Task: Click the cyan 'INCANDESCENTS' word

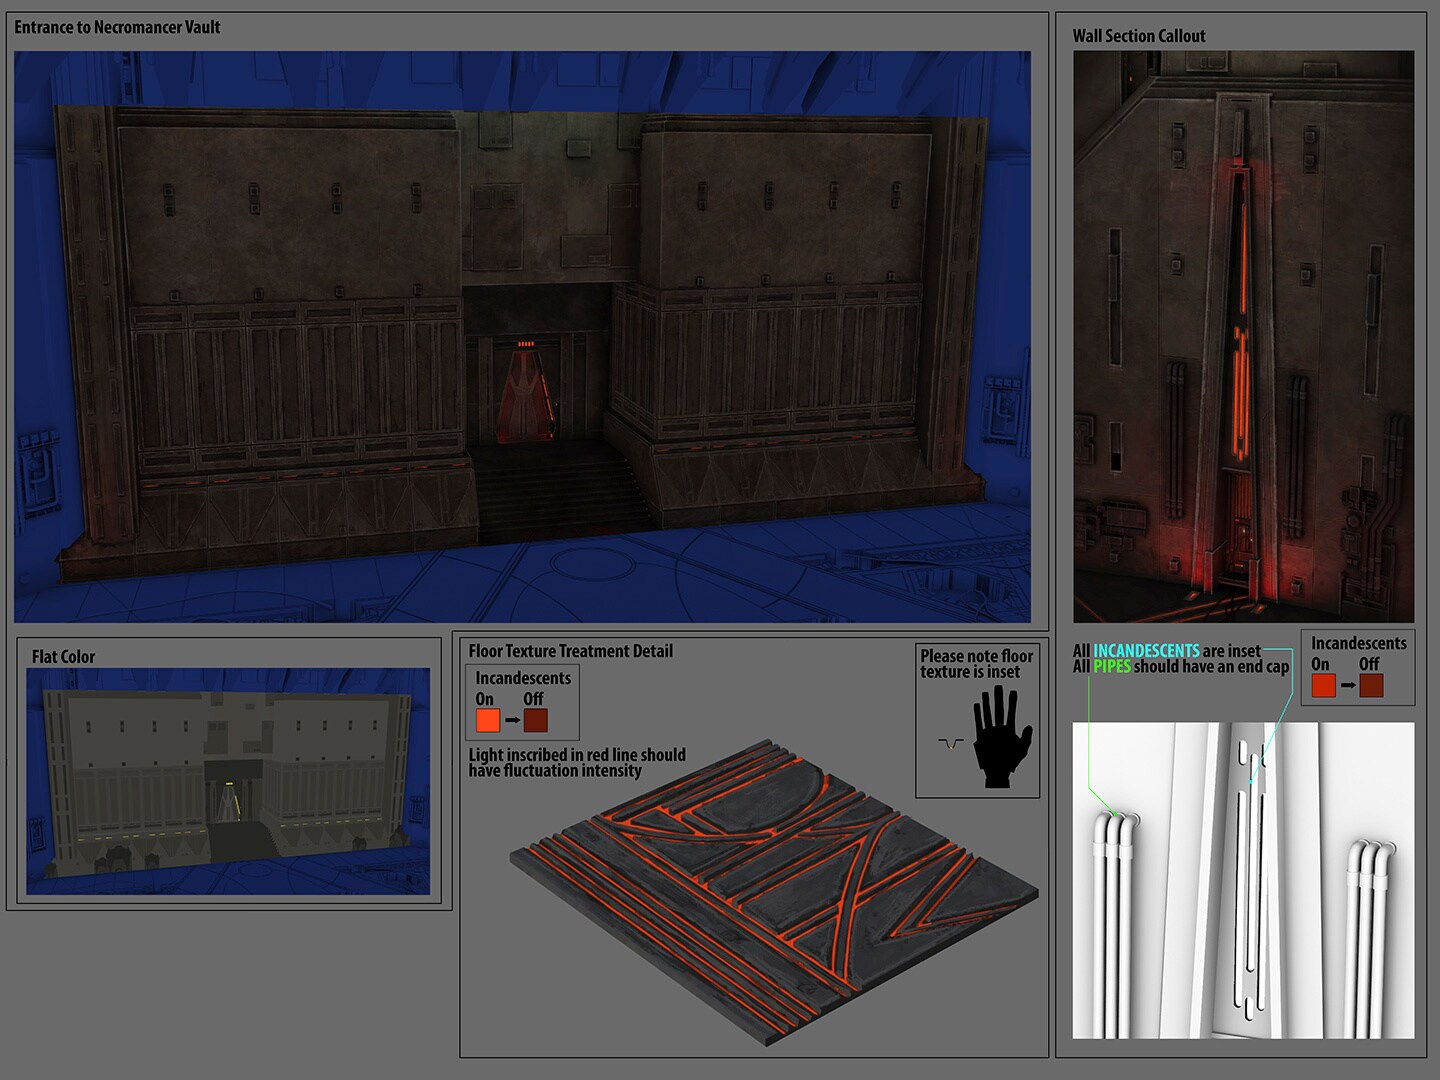Action: 1145,651
